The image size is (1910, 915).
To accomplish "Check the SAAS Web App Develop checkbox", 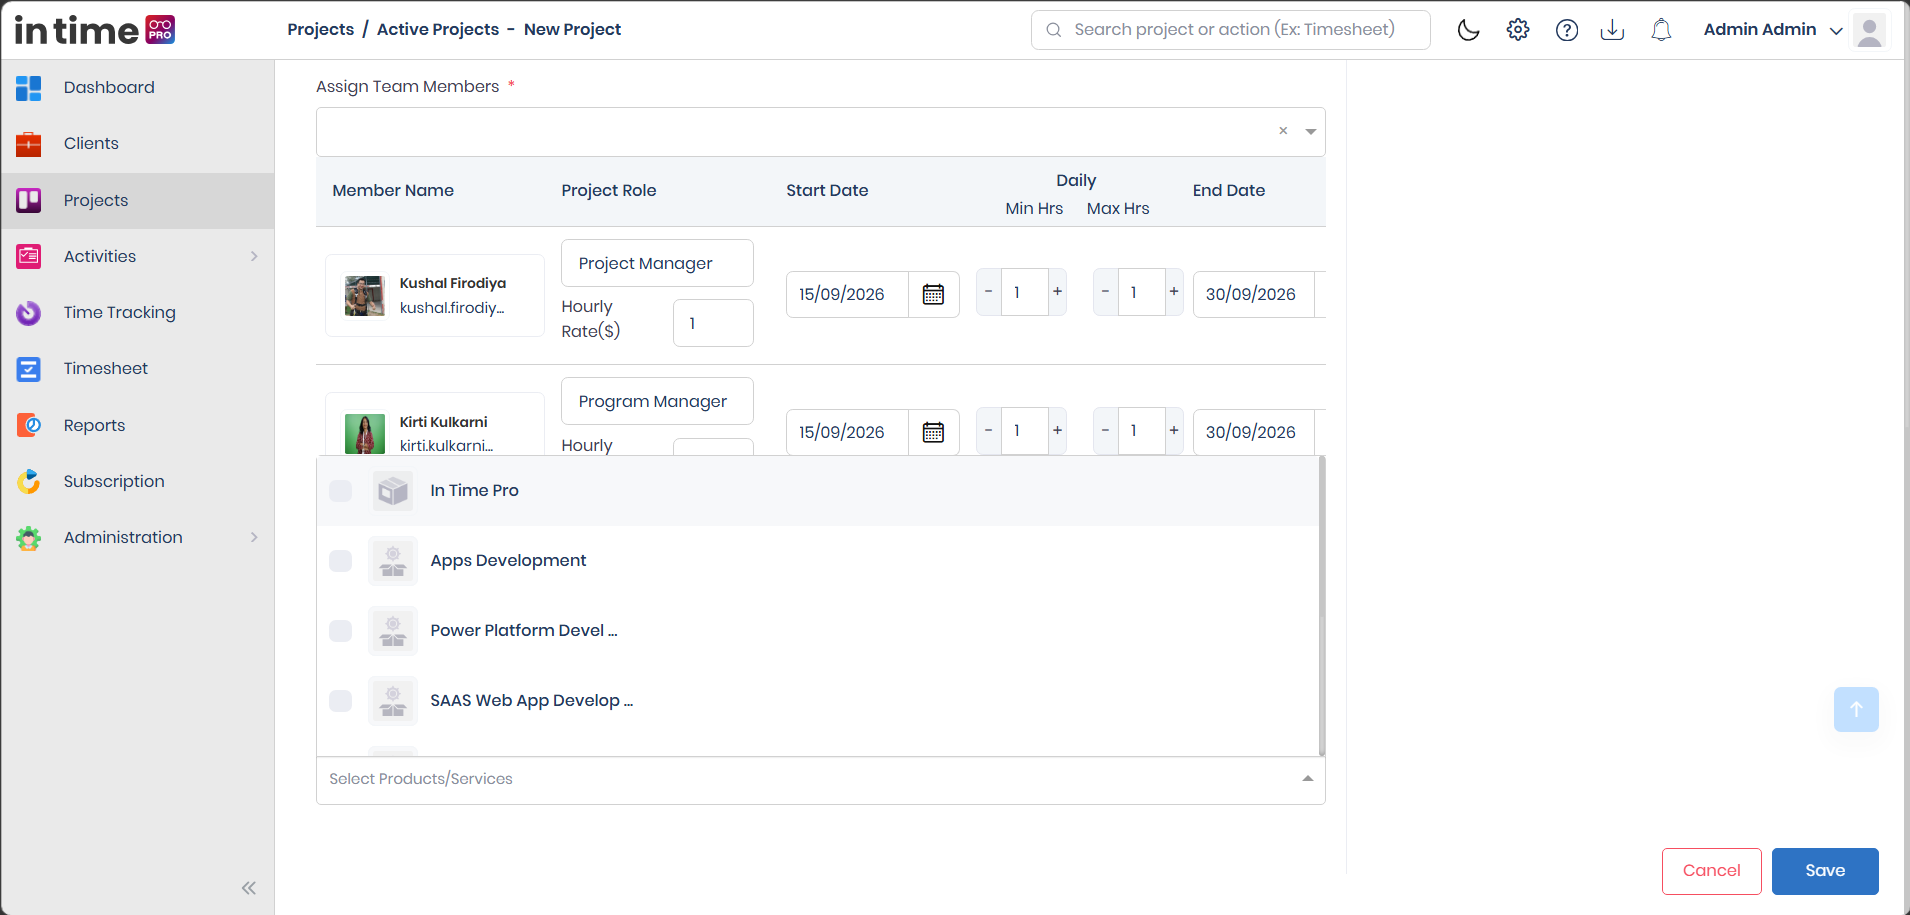I will tap(341, 700).
